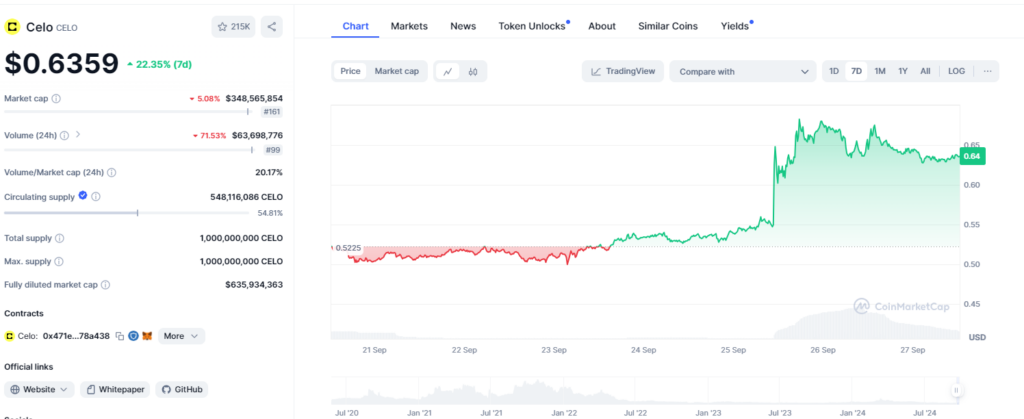
Task: Open the share icon button
Action: click(272, 27)
